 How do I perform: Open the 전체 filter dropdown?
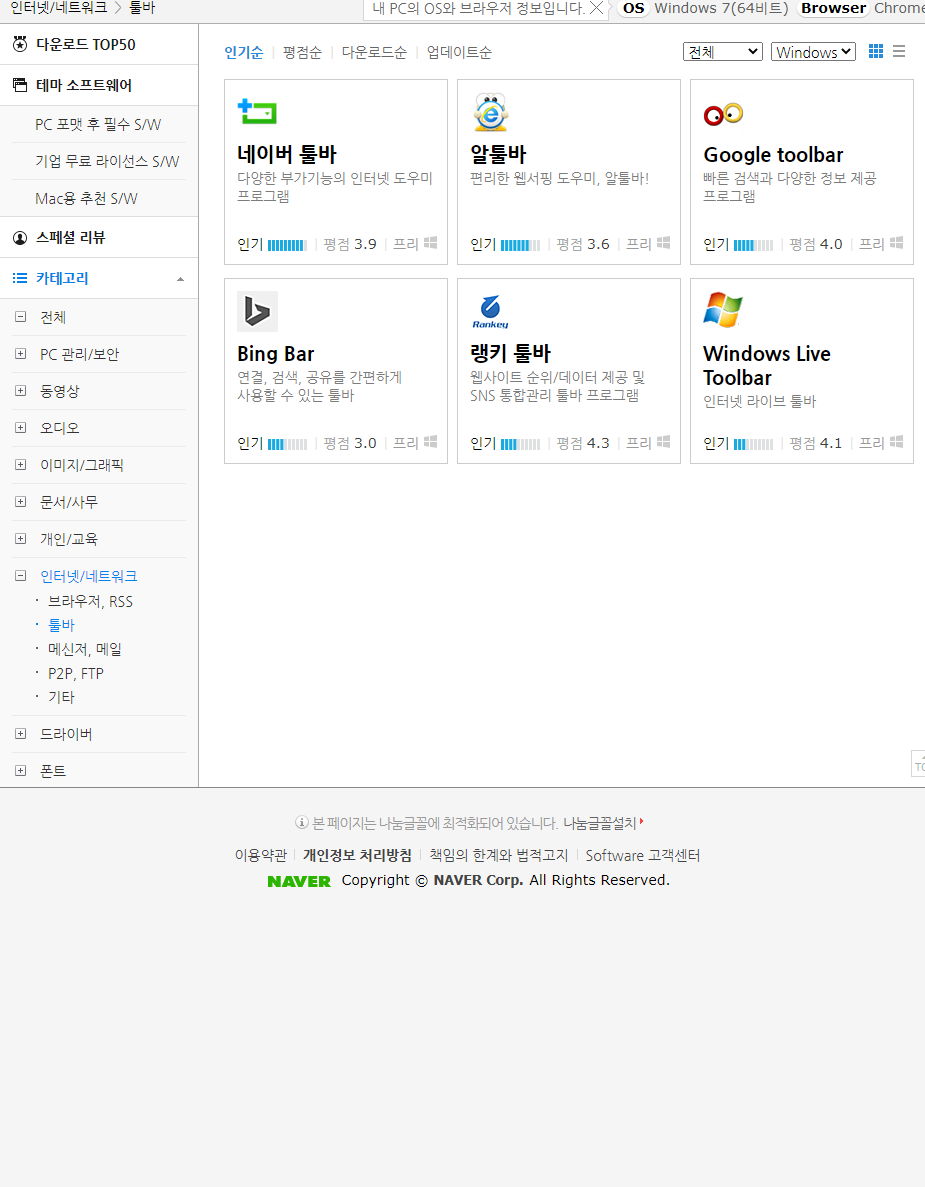tap(723, 51)
